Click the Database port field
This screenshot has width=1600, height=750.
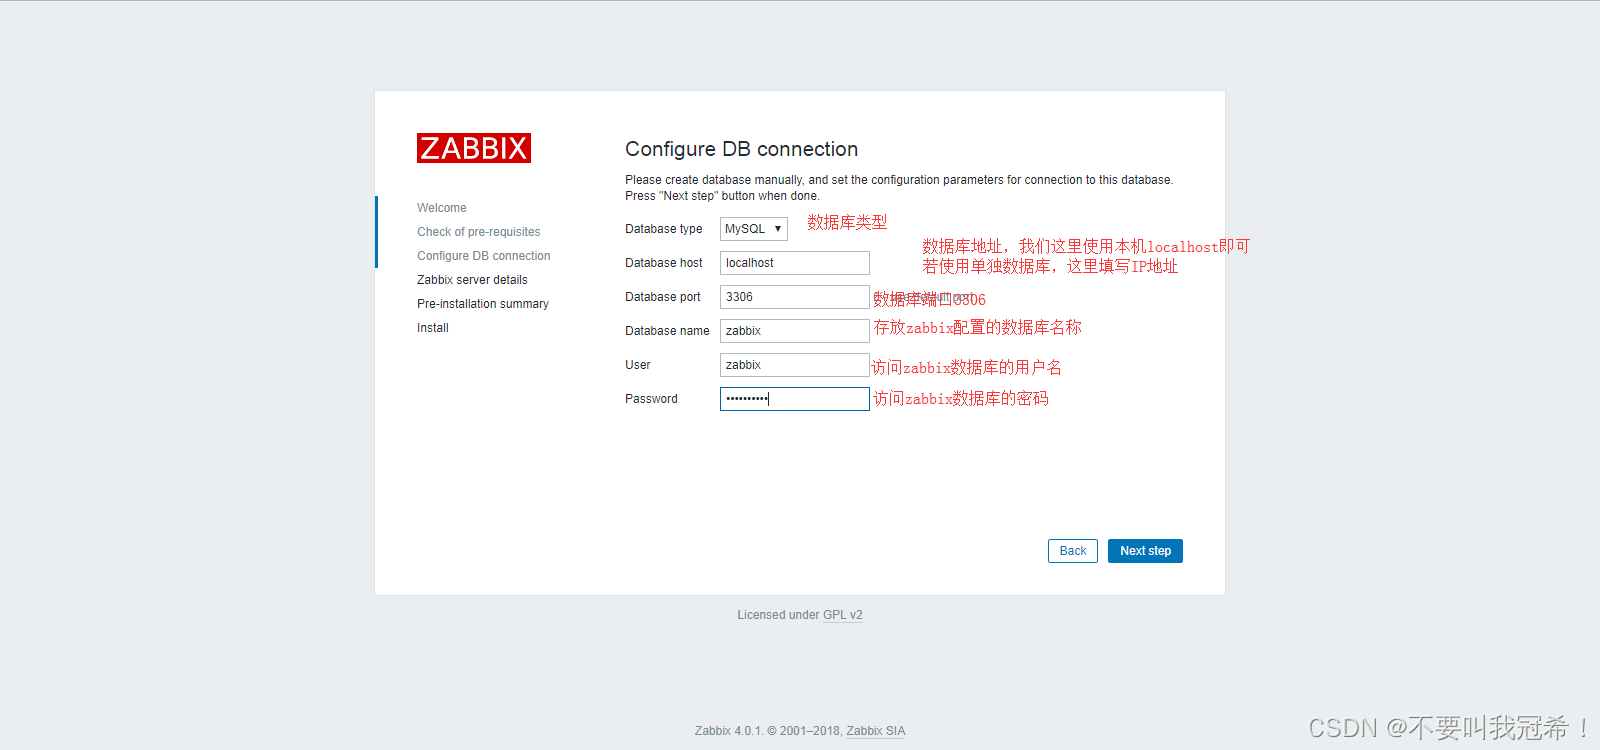pos(795,297)
